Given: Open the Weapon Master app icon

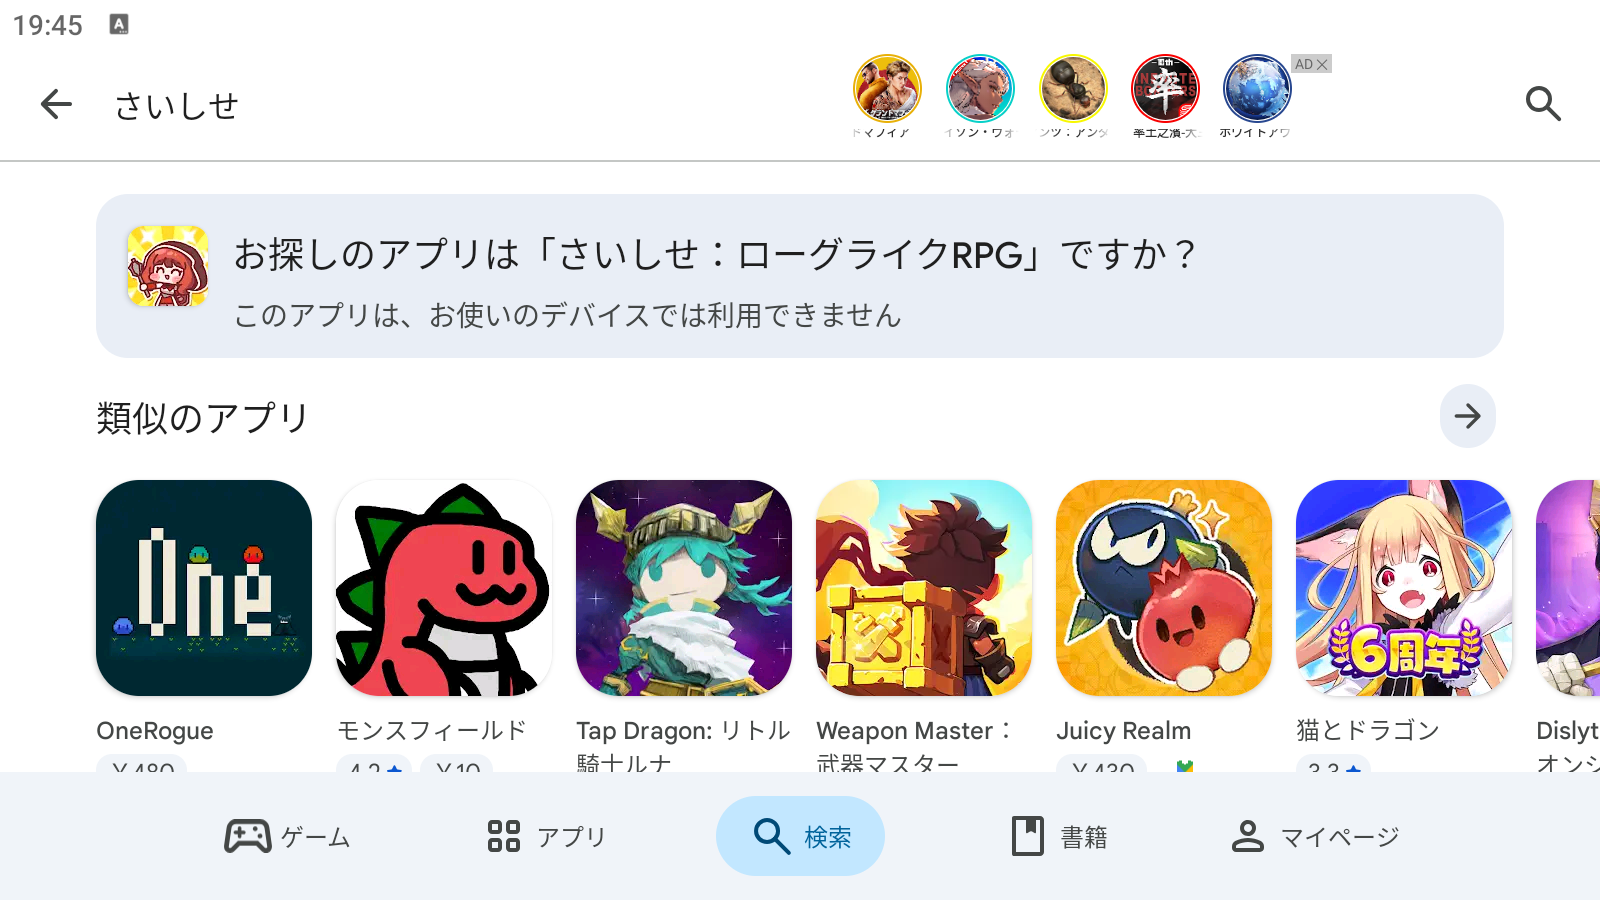Looking at the screenshot, I should pos(924,588).
